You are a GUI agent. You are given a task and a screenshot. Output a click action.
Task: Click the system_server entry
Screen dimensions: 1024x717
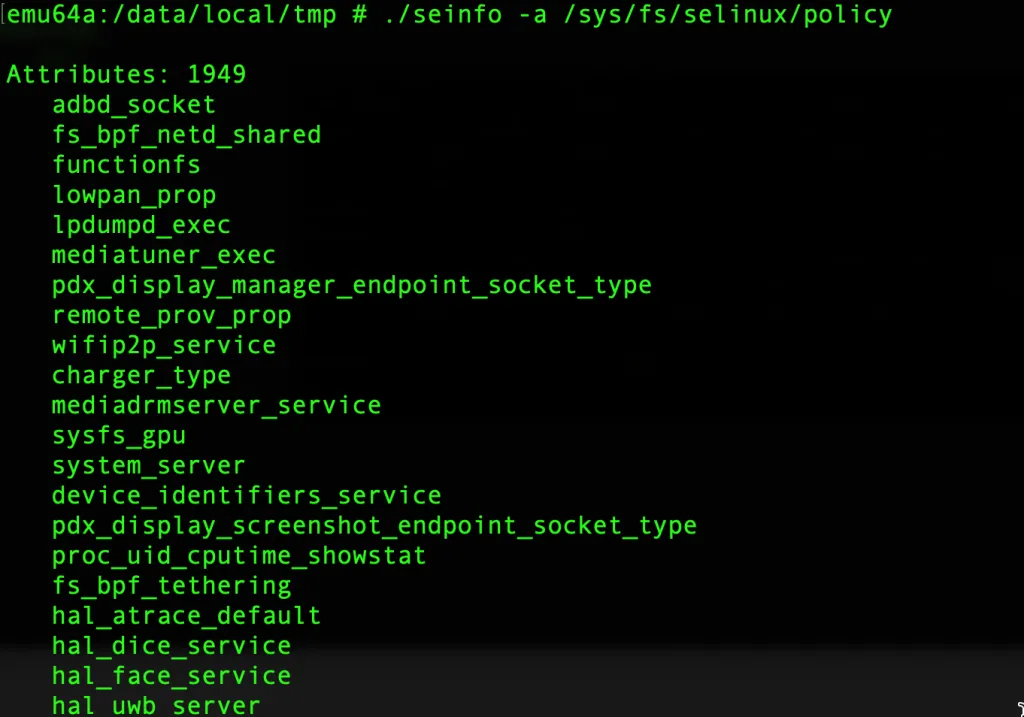148,465
